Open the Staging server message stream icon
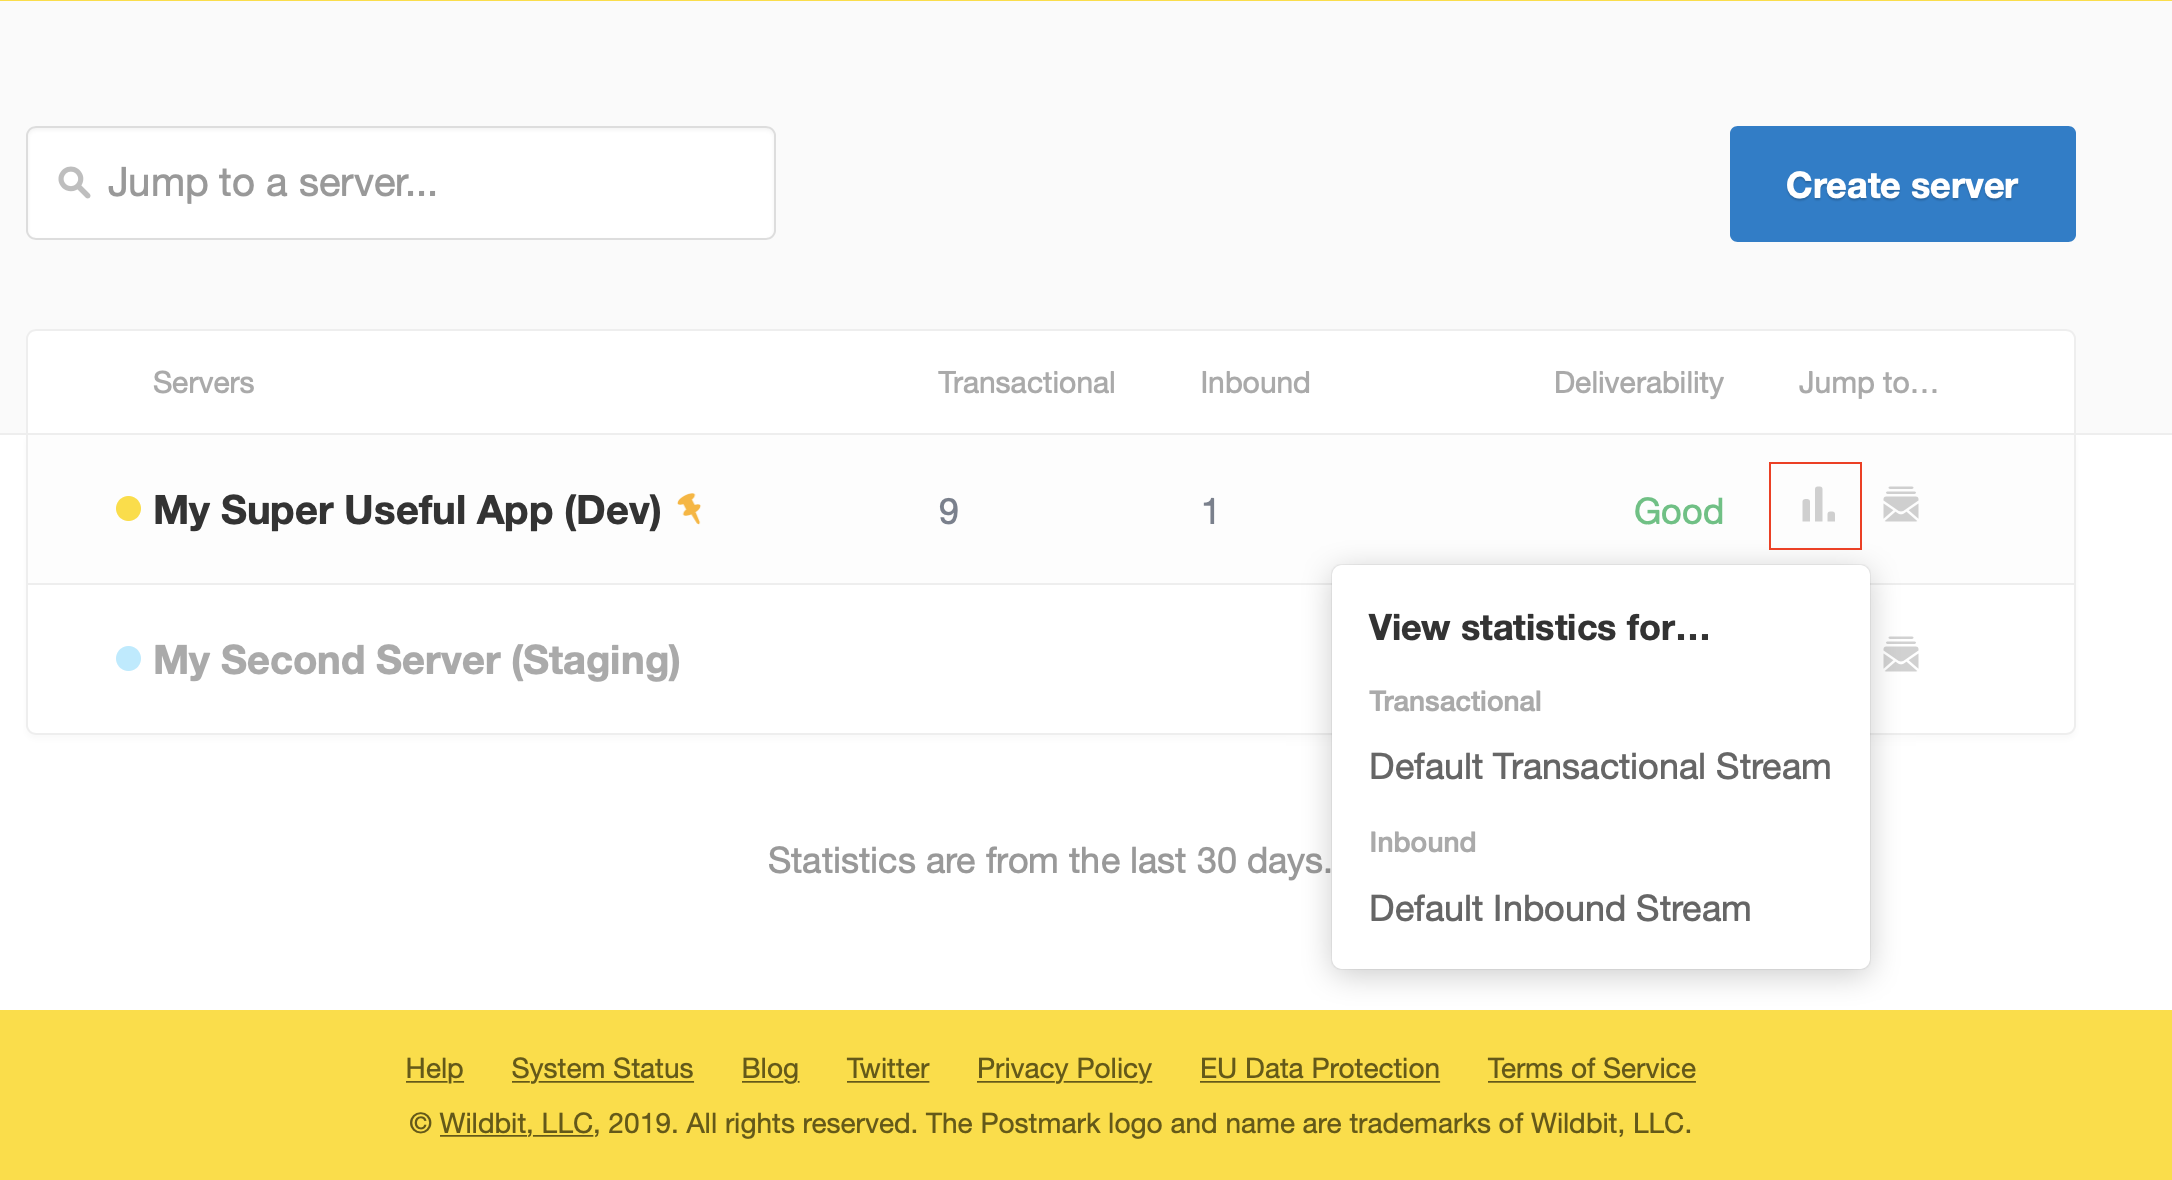This screenshot has height=1180, width=2172. pos(1901,656)
